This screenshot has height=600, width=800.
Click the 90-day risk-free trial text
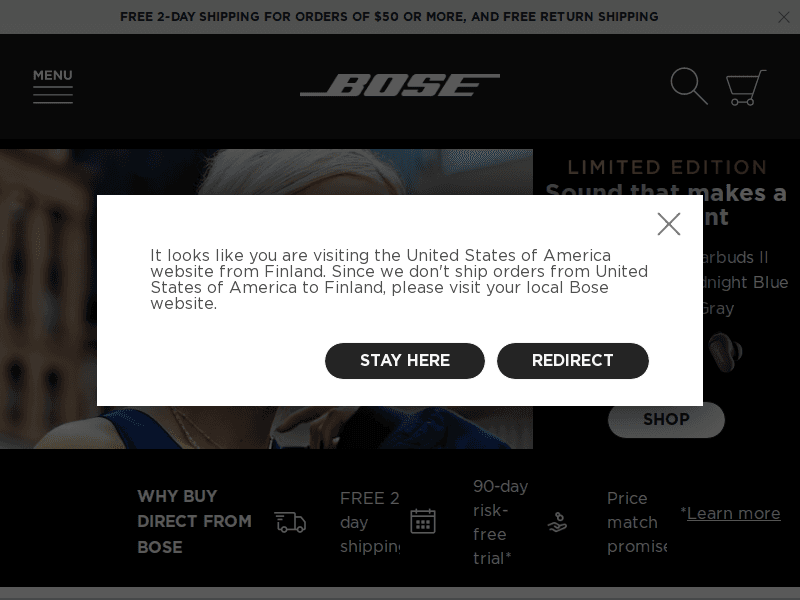click(x=500, y=522)
